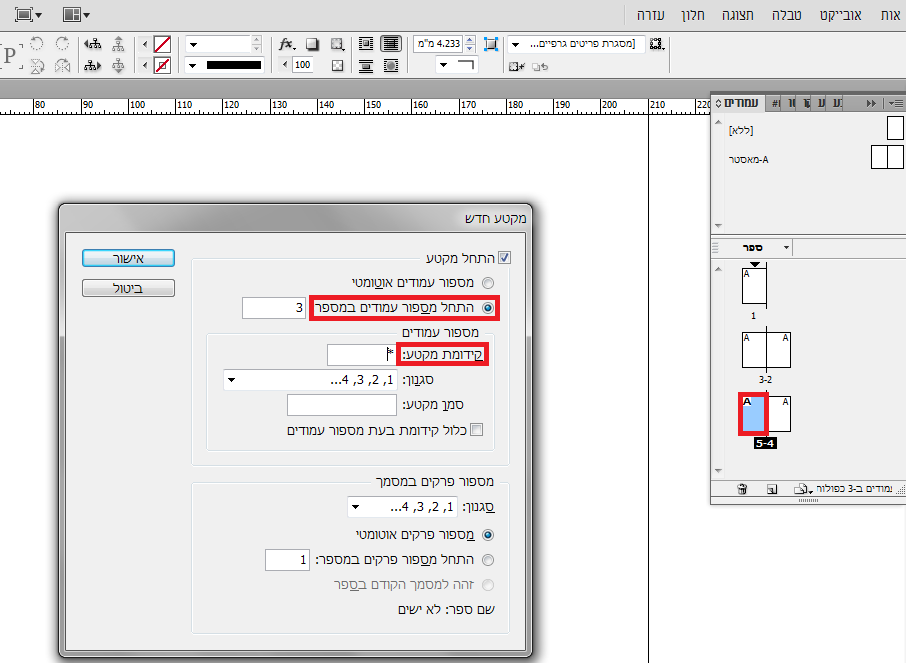The width and height of the screenshot is (906, 663).
Task: Click the סמן מקטע input field
Action: coord(341,405)
